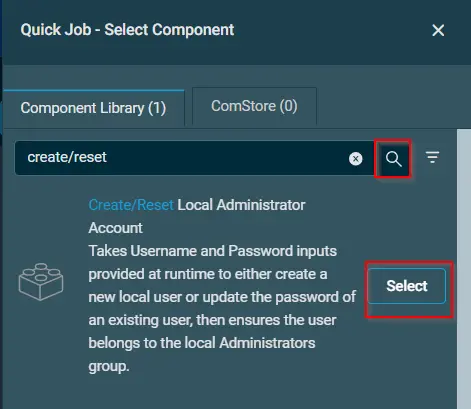
Task: Click the 'new local user or update' line
Action: click(x=222, y=297)
